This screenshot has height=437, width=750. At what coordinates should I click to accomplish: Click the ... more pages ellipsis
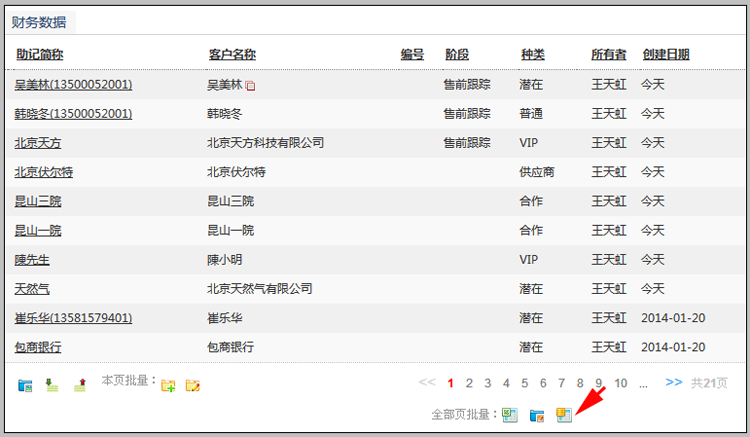point(643,385)
